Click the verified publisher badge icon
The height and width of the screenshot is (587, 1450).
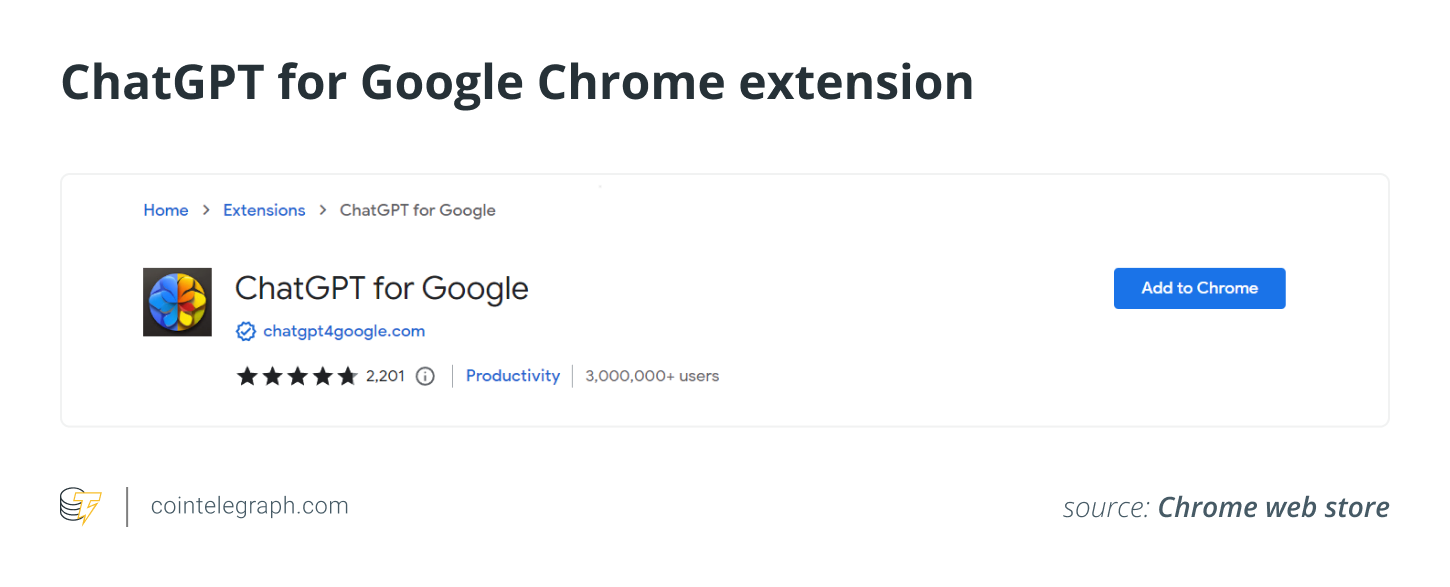(245, 331)
